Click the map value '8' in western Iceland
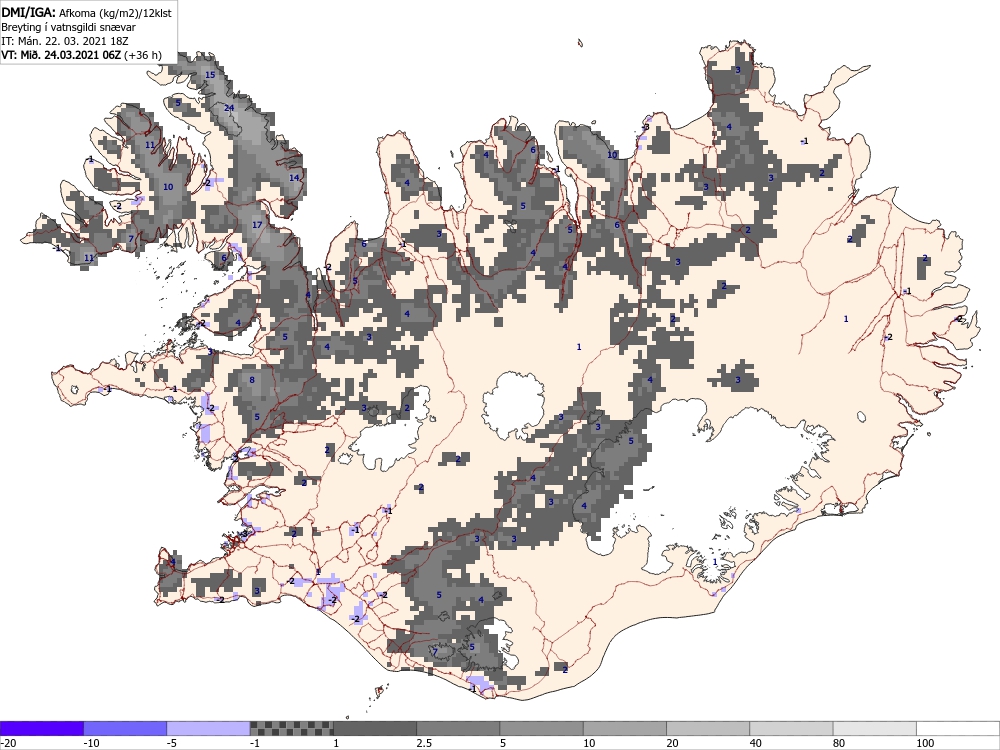This screenshot has width=1000, height=750. 252,379
